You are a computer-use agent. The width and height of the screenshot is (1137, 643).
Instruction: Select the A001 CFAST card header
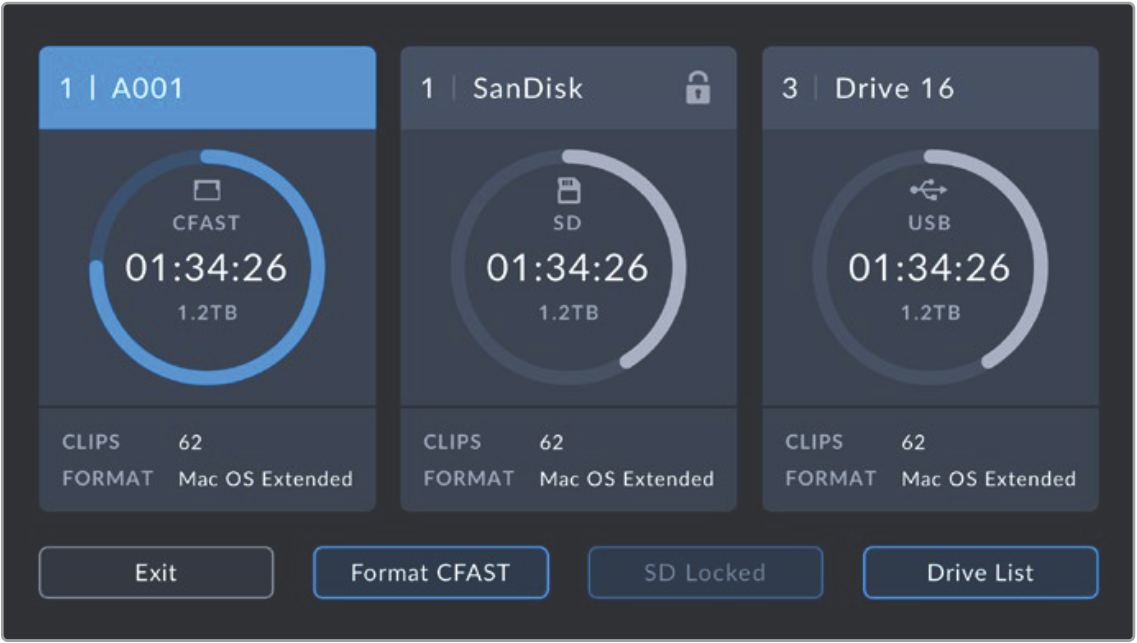207,88
